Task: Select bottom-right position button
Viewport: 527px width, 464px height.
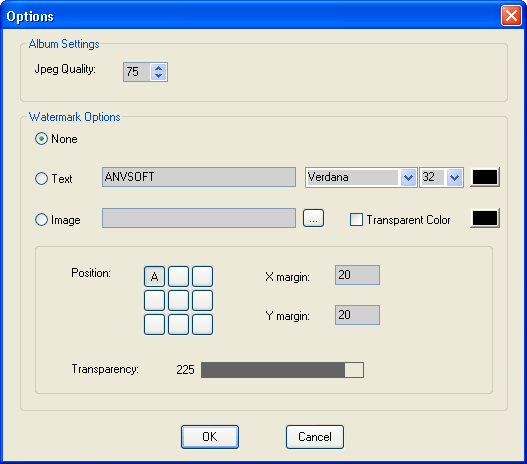Action: pyautogui.click(x=202, y=325)
